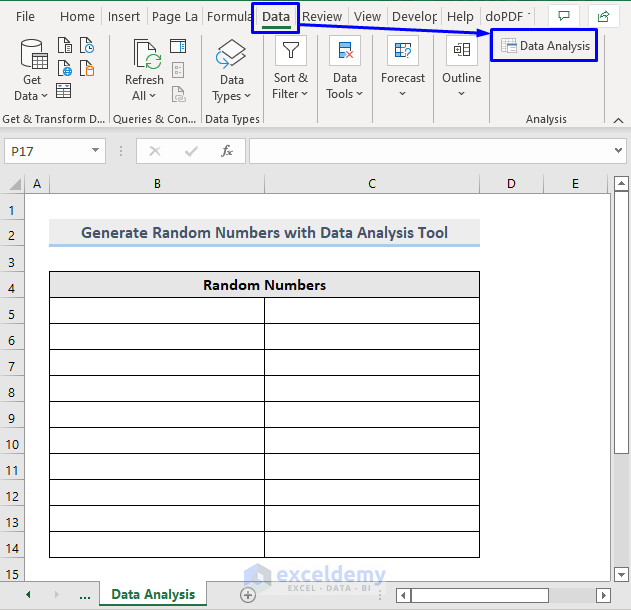The image size is (631, 610).
Task: Open the View tab
Action: (x=367, y=16)
